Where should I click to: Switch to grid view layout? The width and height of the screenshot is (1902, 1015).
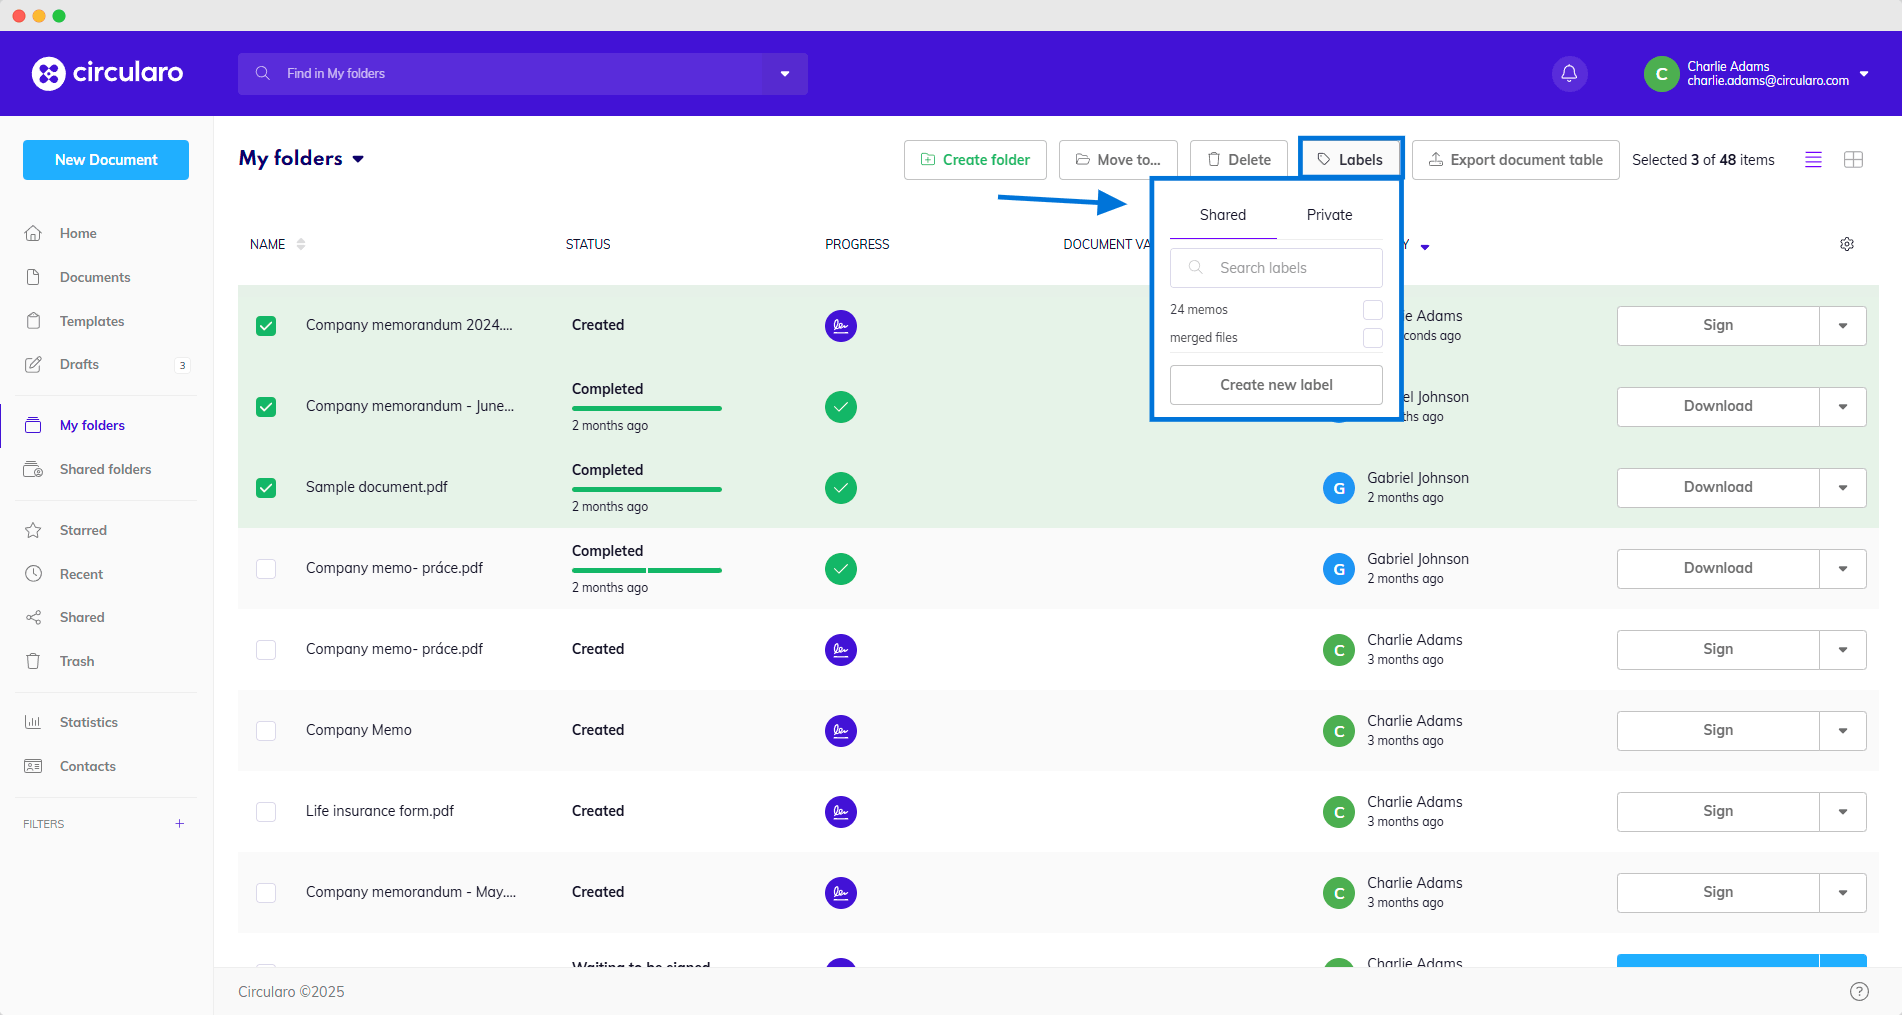click(1853, 160)
